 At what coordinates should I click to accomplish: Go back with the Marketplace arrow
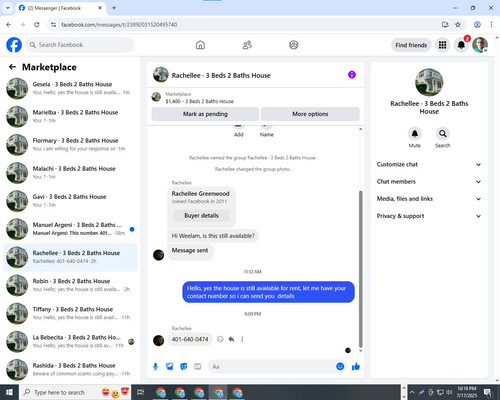(x=12, y=67)
